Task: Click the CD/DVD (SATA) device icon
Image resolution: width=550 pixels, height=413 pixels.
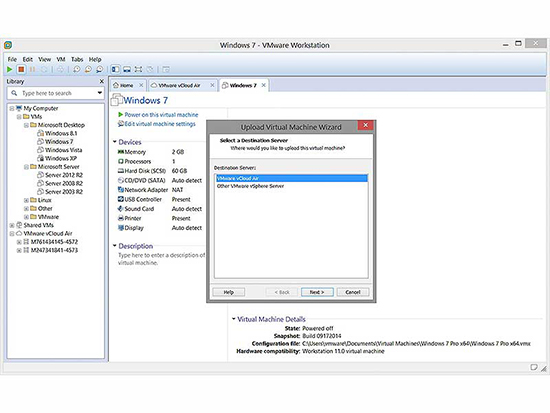Action: [121, 180]
